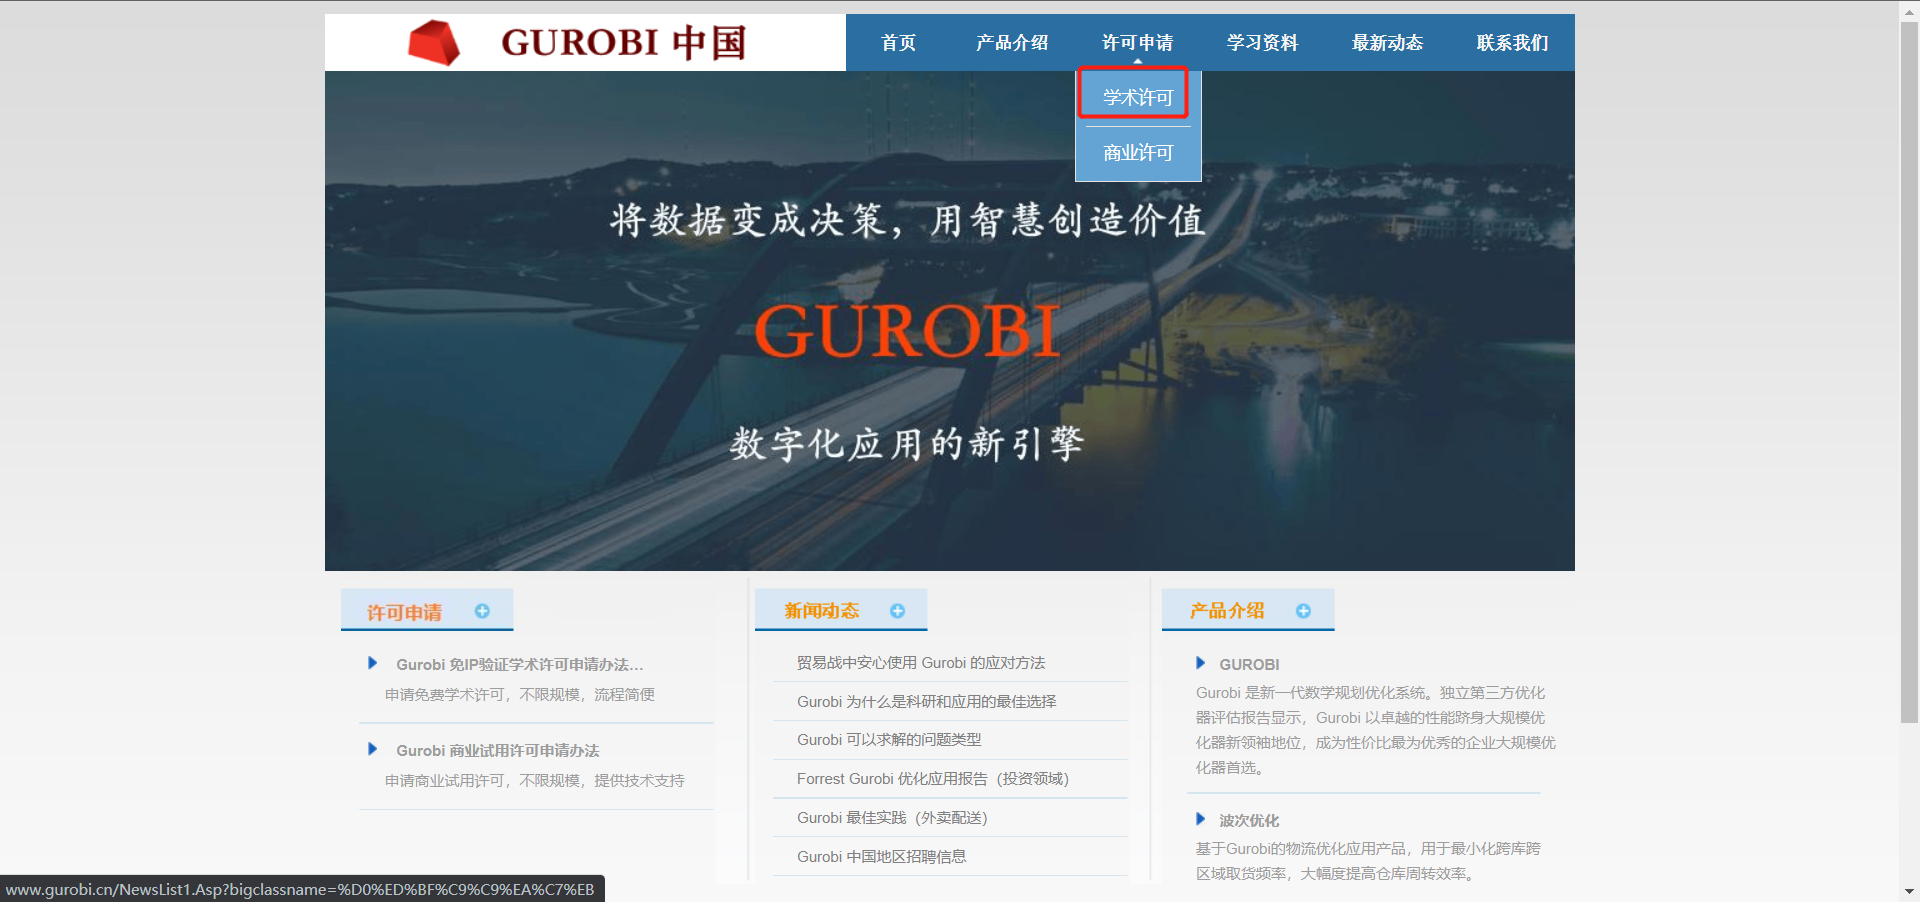Click Gurobi 最佳实践（外卖配送）news entry

891,817
